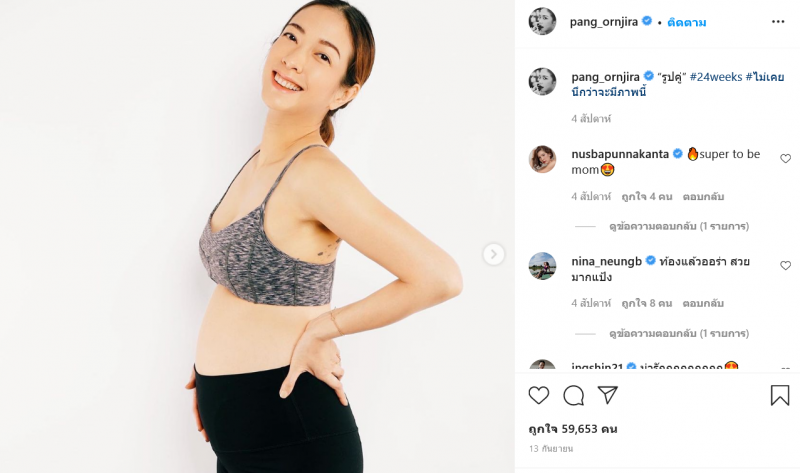Open nina_neungb's profile avatar
Viewport: 800px width, 473px height.
pos(542,266)
